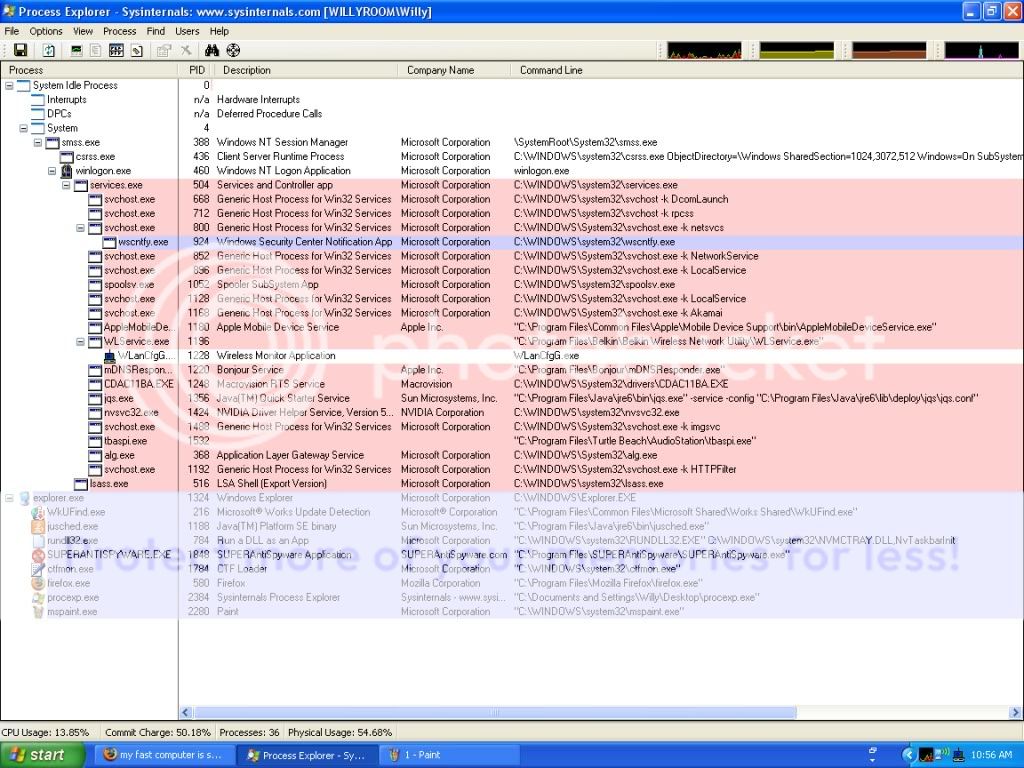Toggle the lower pane view icon
This screenshot has height=768, width=1024.
[115, 50]
